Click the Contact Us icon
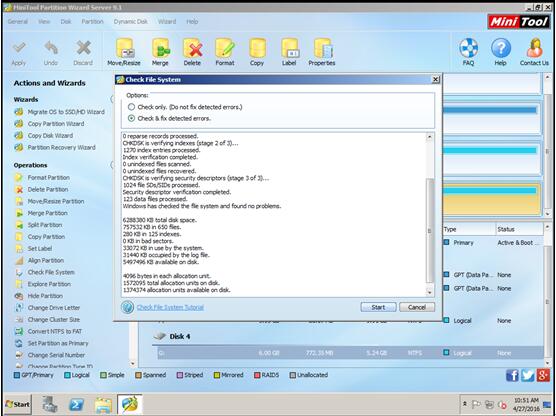Image resolution: width=556 pixels, height=416 pixels. point(534,48)
